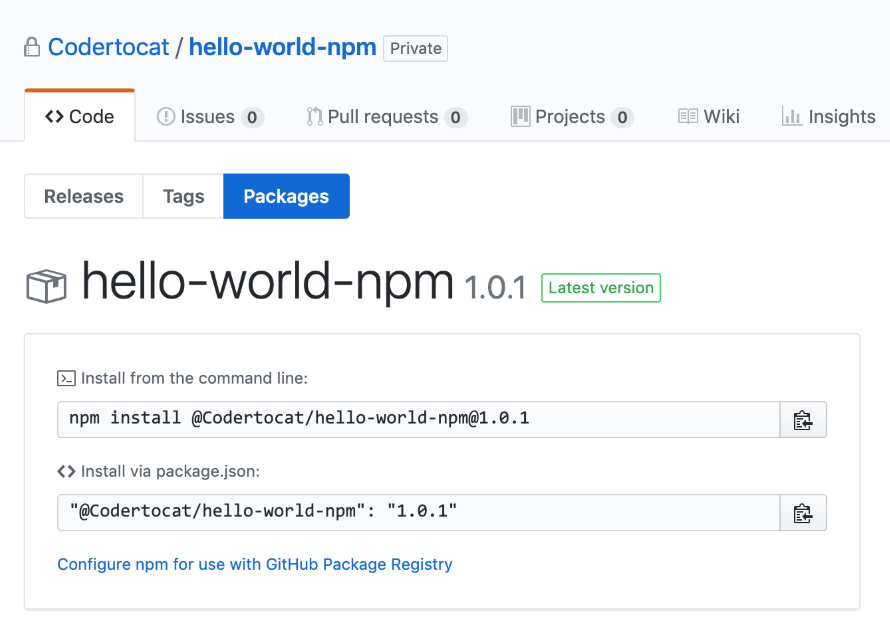
Task: Click the 'Install from the command line:' label
Action: pos(194,378)
